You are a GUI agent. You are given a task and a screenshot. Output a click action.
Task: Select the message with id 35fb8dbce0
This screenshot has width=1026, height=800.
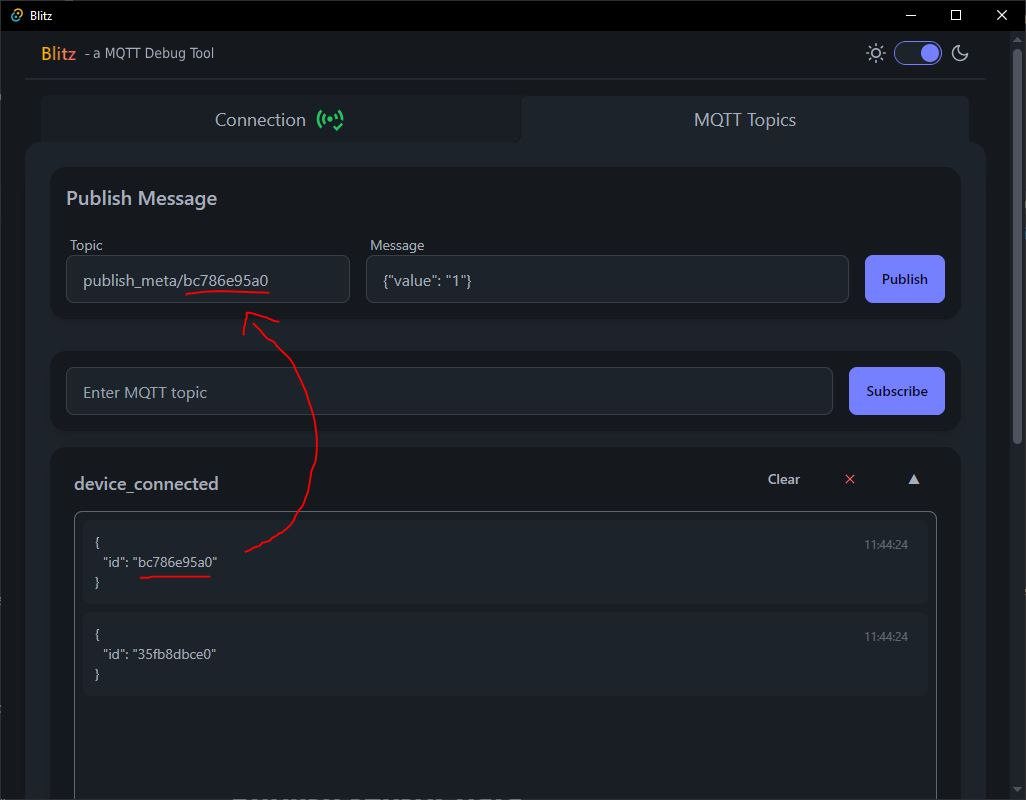click(x=504, y=654)
